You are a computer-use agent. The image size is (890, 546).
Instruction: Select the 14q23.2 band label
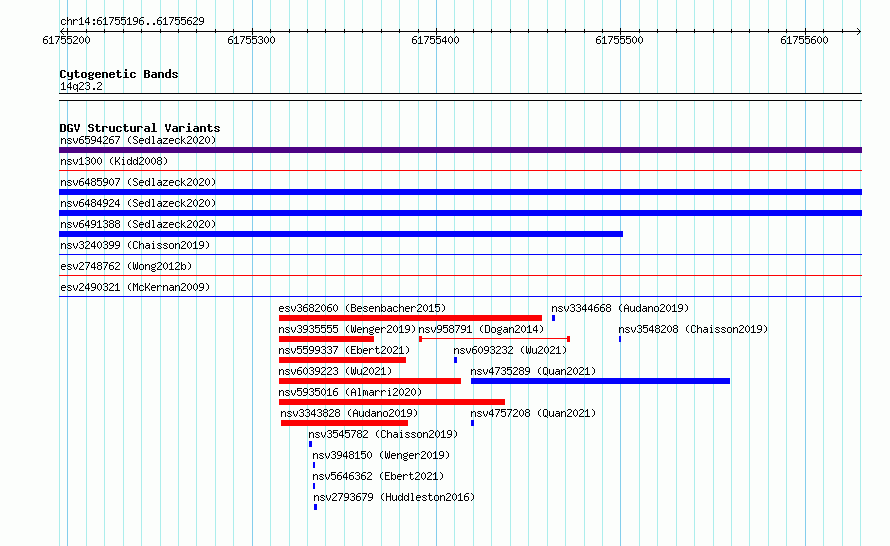pos(81,86)
